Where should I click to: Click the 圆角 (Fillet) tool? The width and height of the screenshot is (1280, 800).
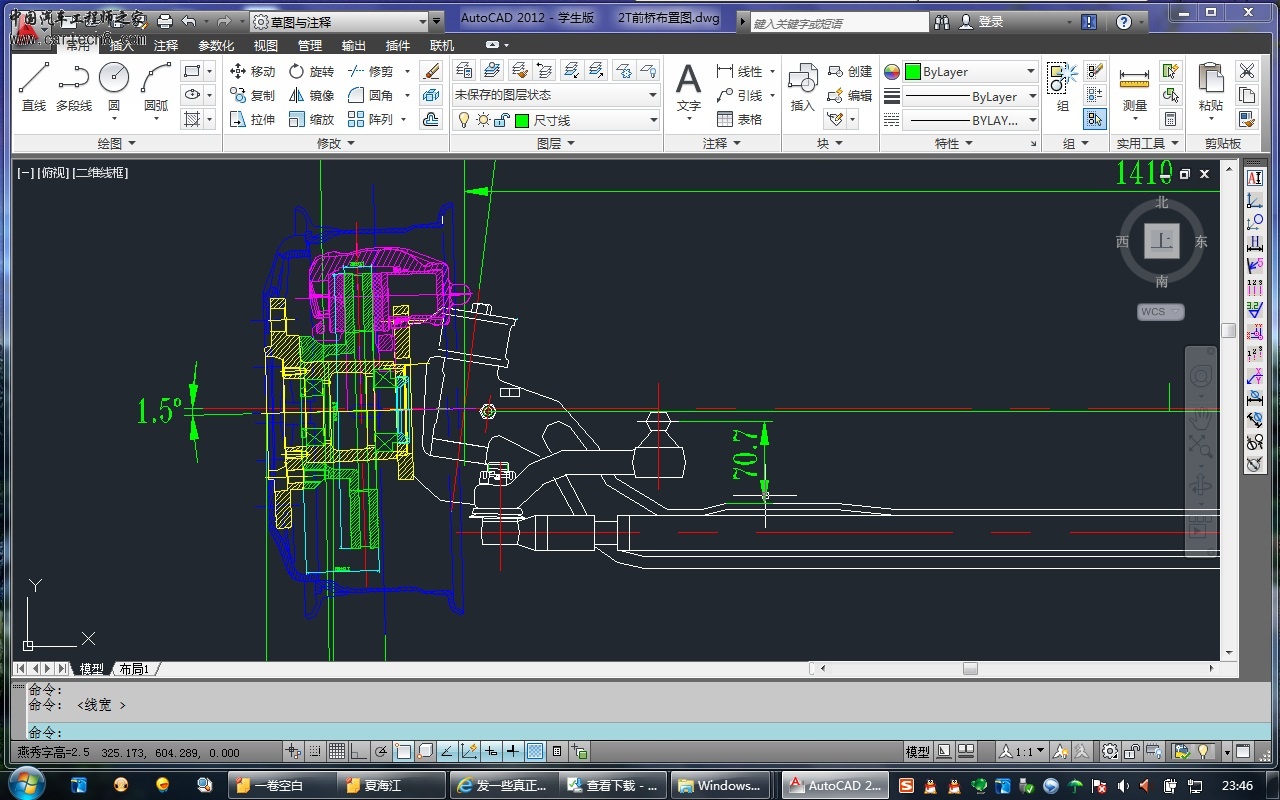click(370, 95)
